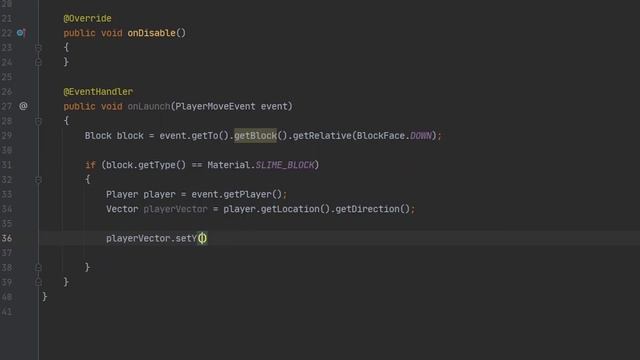Click the event.getTo() call
This screenshot has width=640, height=360.
coord(194,136)
